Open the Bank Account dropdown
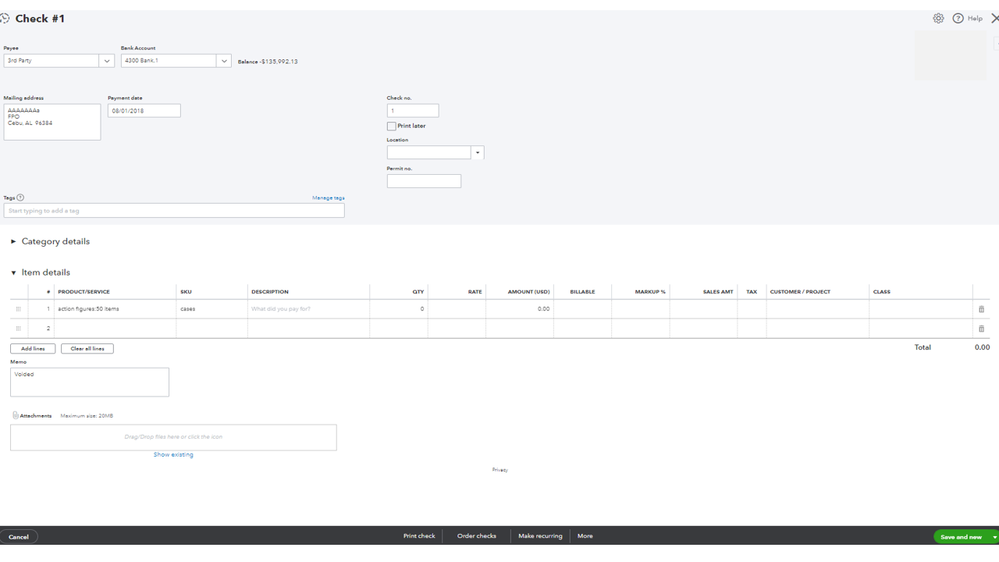This screenshot has width=999, height=562. click(x=224, y=61)
